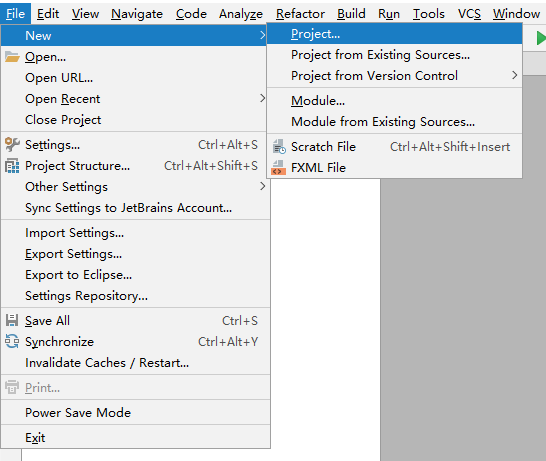Open the VCS menu
This screenshot has height=461, width=546.
(469, 14)
